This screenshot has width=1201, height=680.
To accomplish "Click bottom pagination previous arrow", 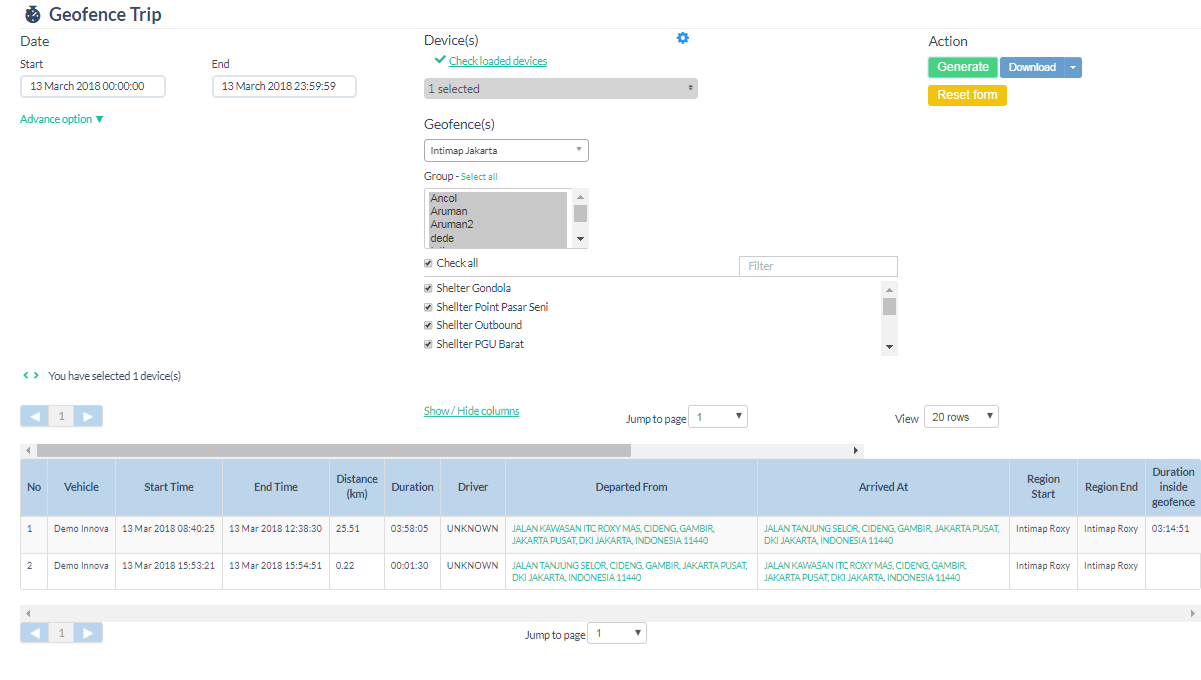I will 35,633.
